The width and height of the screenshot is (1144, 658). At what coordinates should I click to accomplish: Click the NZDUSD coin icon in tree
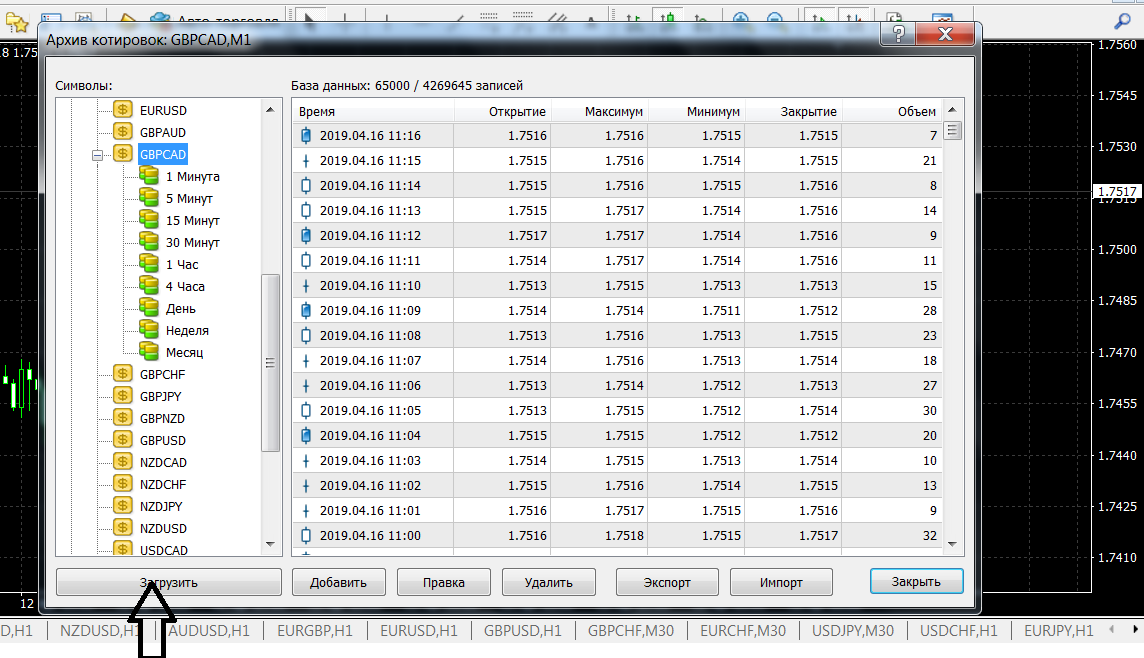coord(123,528)
